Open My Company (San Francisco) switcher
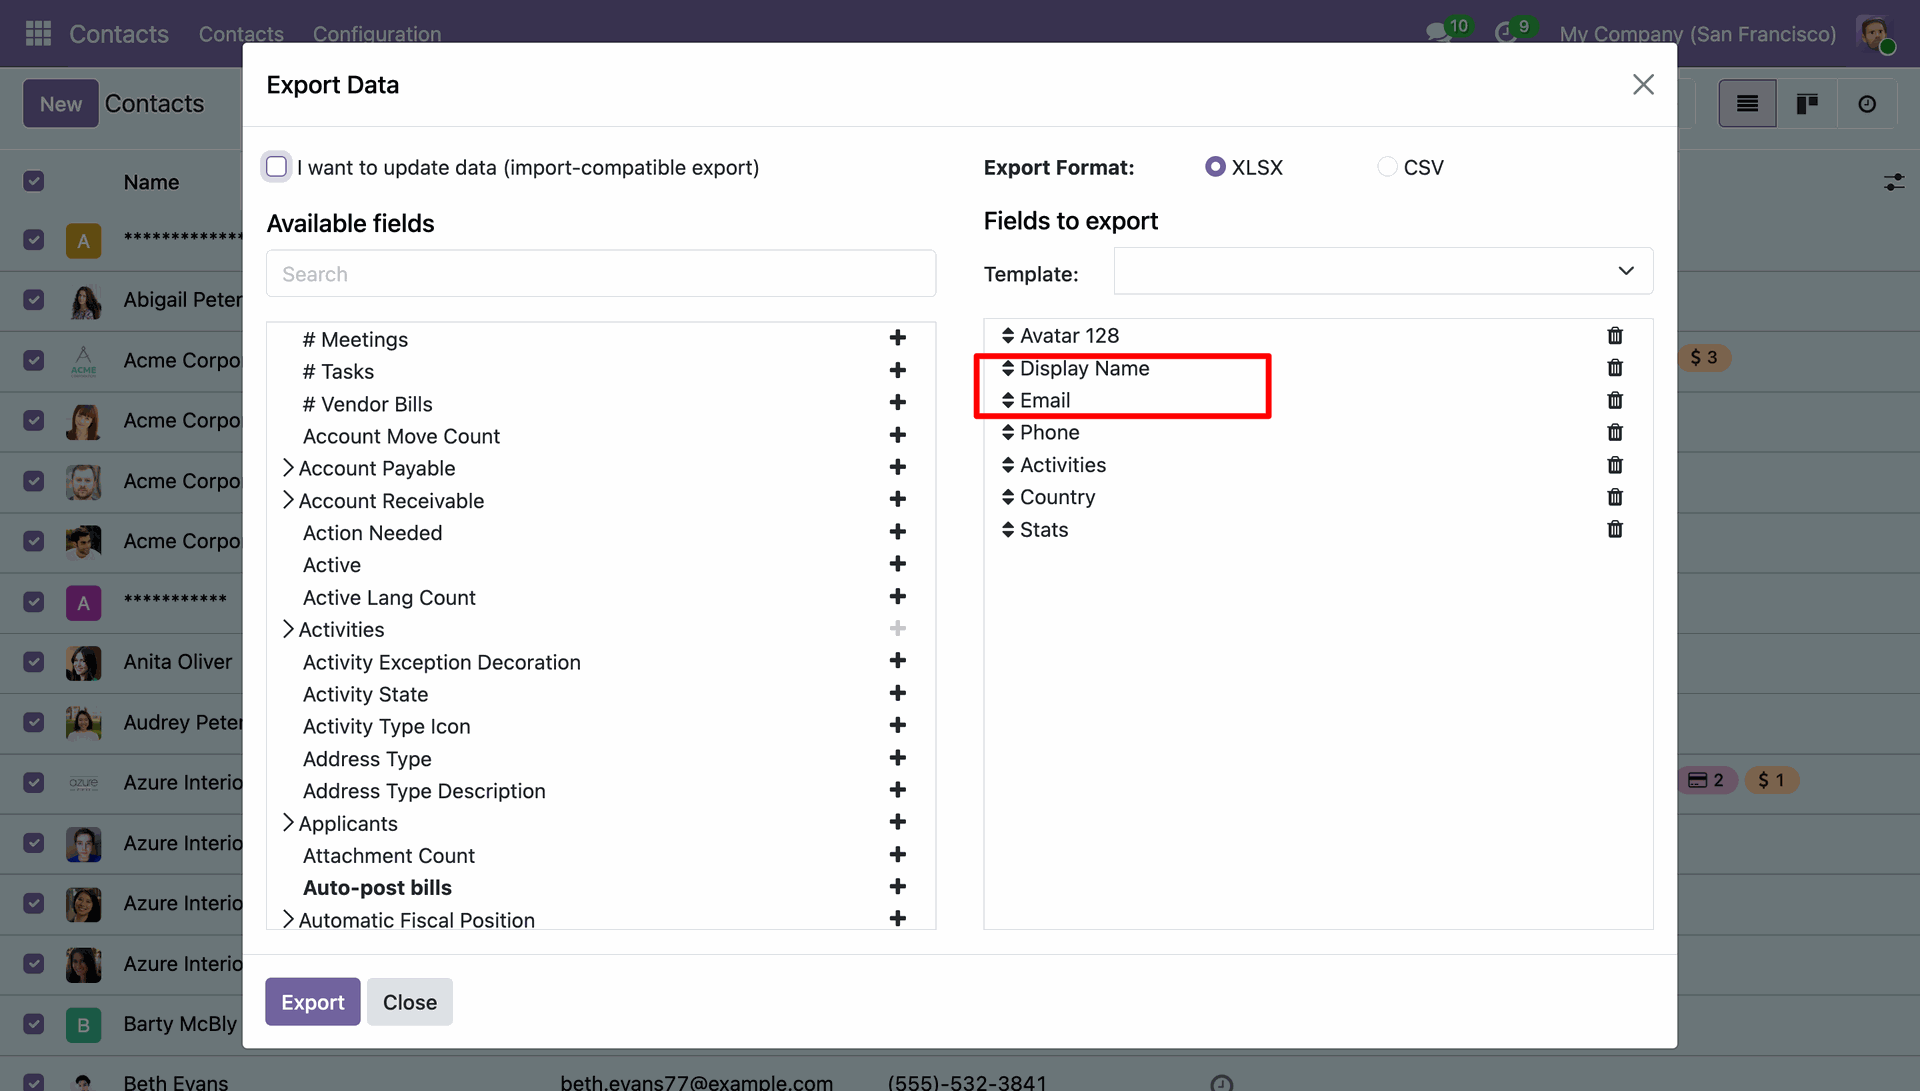The width and height of the screenshot is (1920, 1091). (1697, 33)
